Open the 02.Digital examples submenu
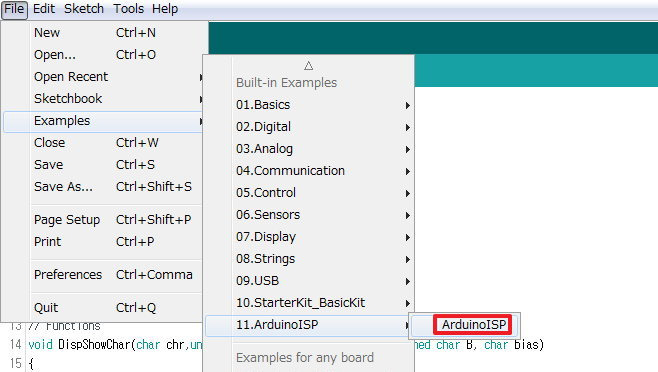This screenshot has height=372, width=658. pos(308,127)
